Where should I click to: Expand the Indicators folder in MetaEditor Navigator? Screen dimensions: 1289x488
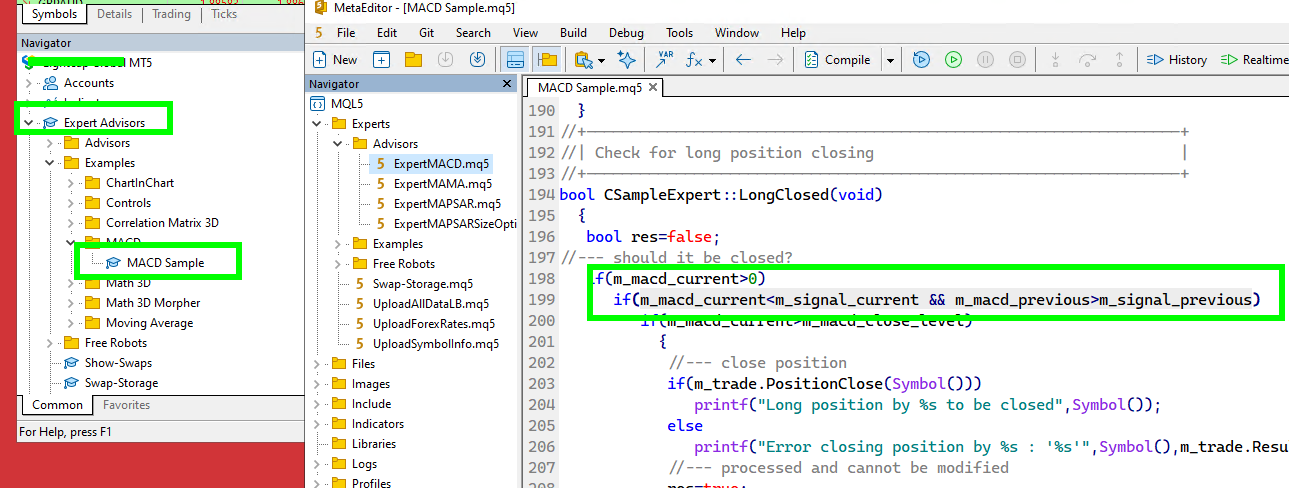(317, 424)
